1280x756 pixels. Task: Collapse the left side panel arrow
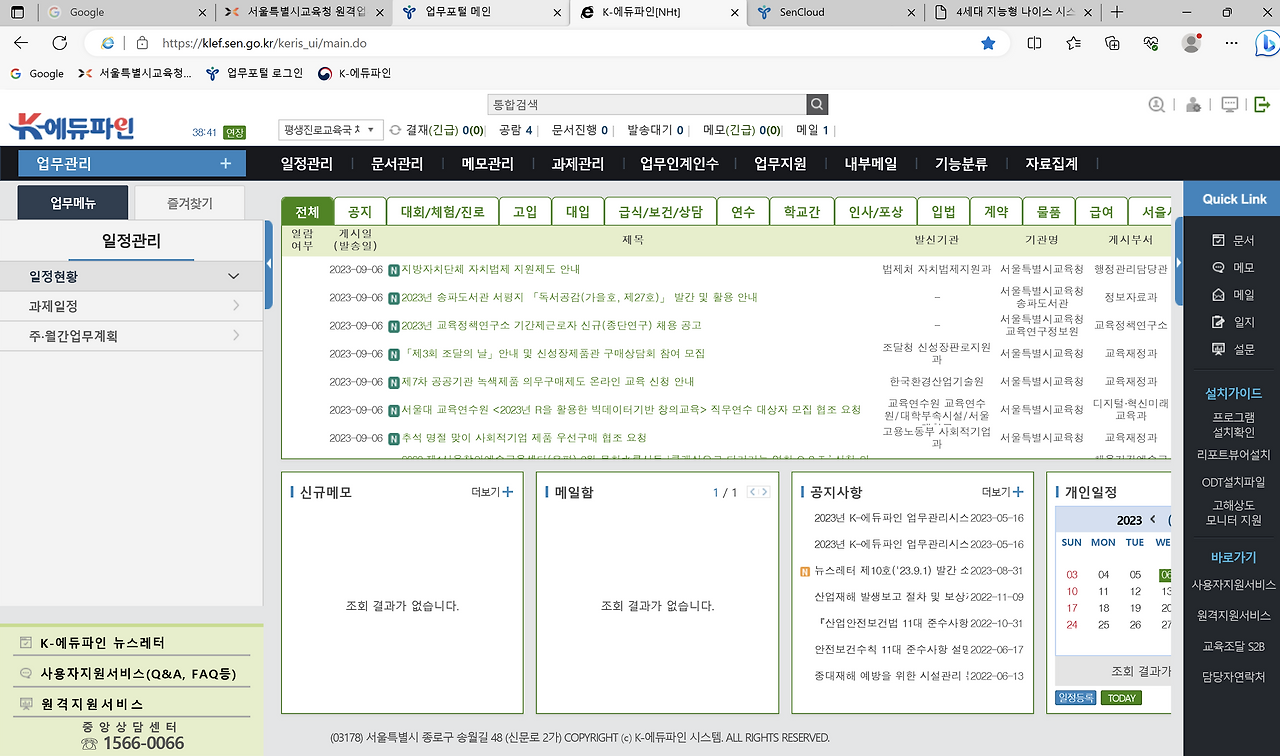click(x=268, y=263)
